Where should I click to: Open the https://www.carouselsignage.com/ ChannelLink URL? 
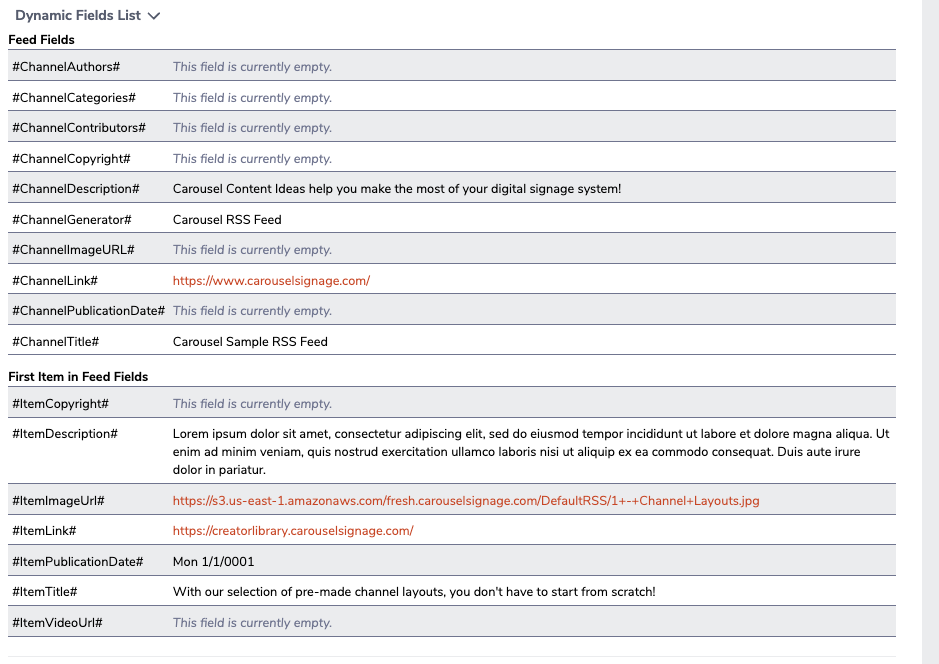(271, 281)
